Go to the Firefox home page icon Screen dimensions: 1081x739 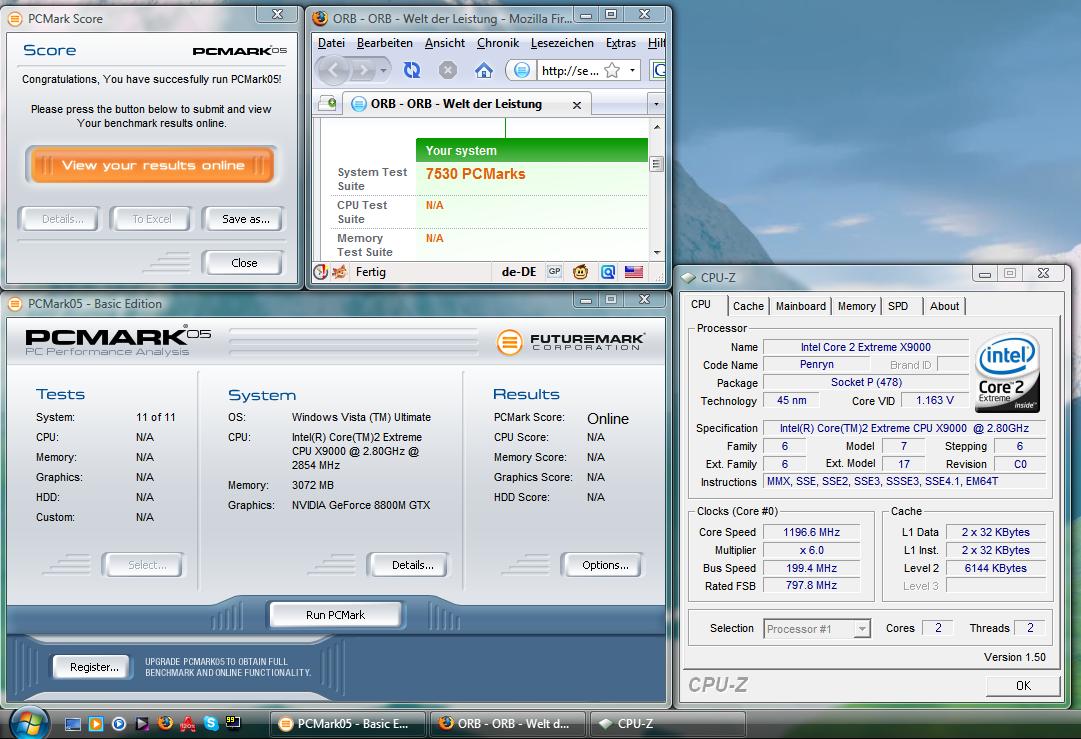(484, 70)
